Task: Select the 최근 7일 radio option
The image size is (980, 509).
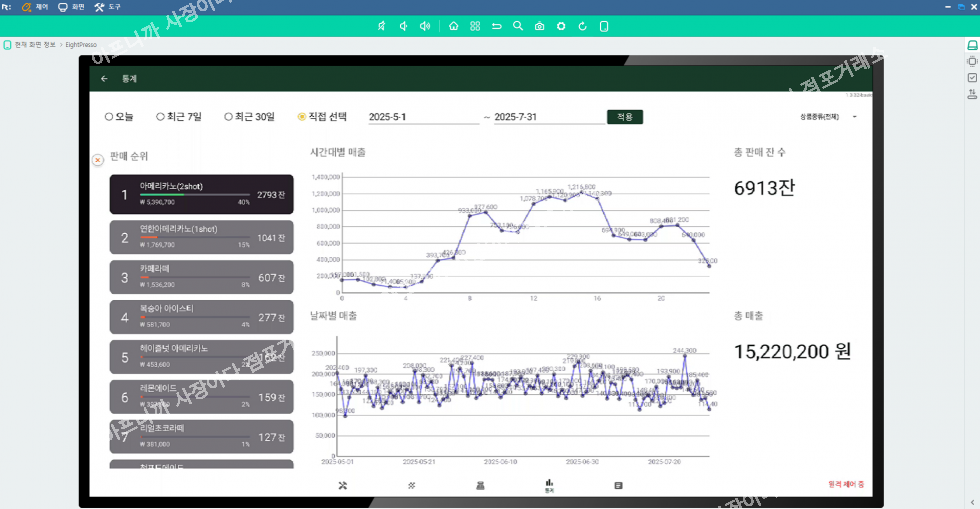Action: (x=162, y=117)
